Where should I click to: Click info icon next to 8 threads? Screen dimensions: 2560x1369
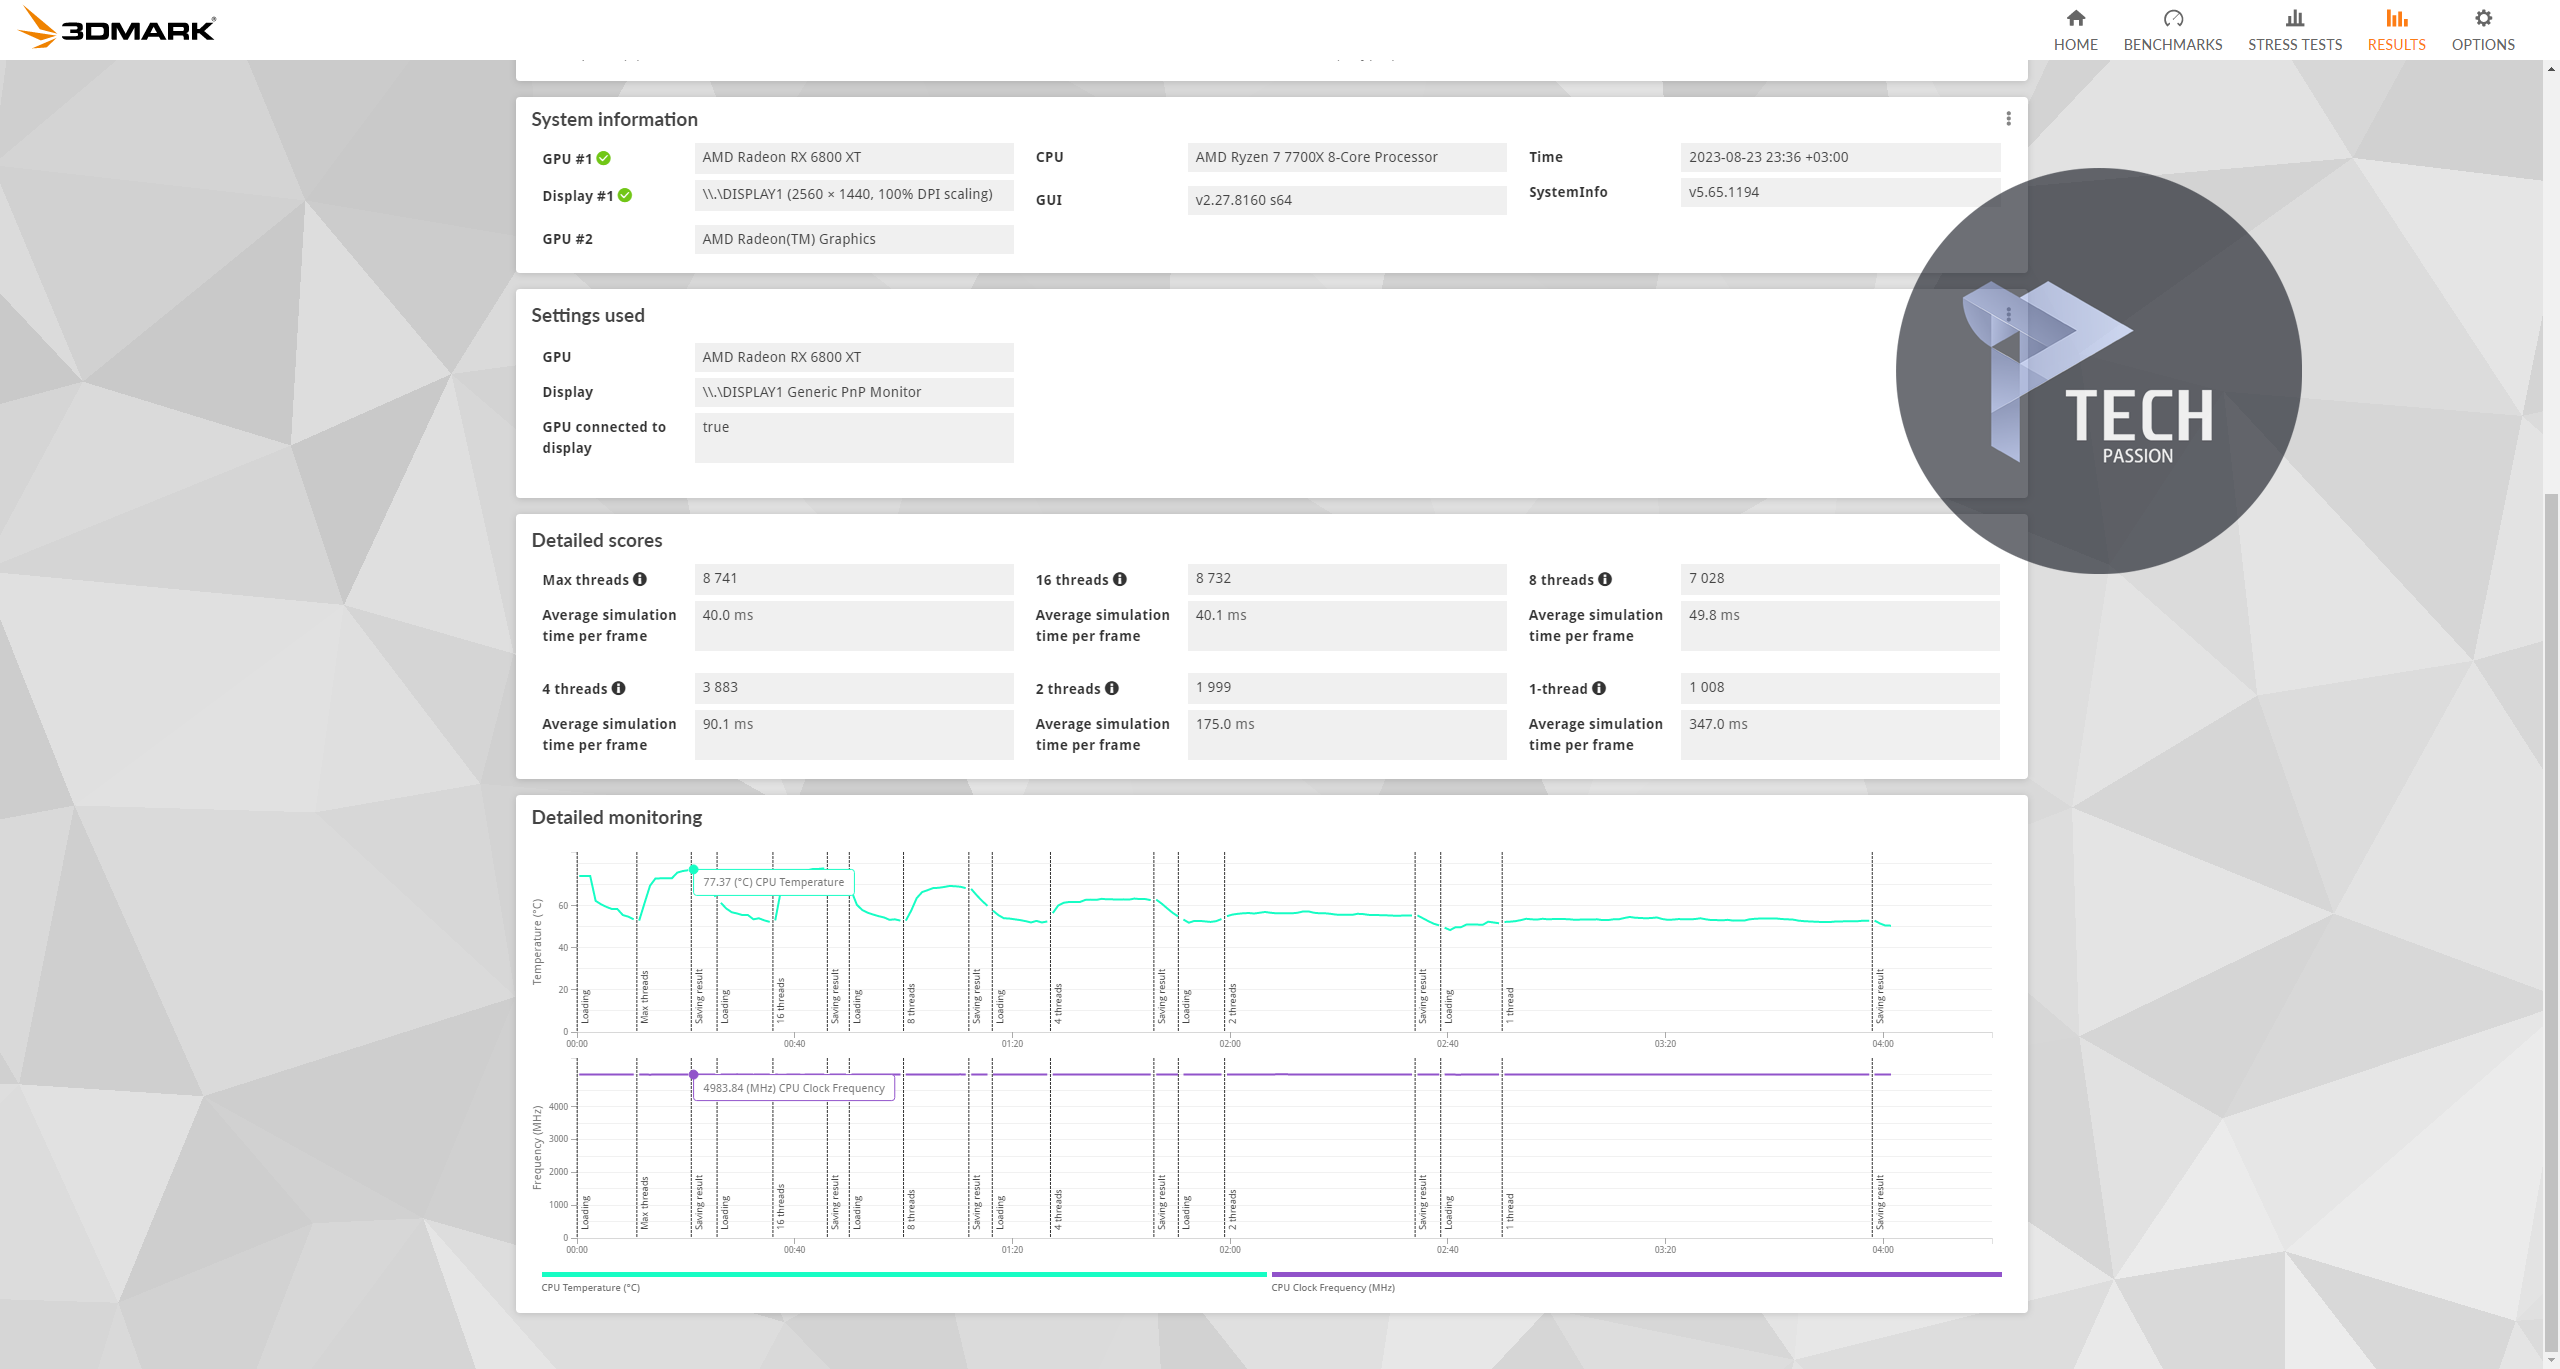point(1605,579)
